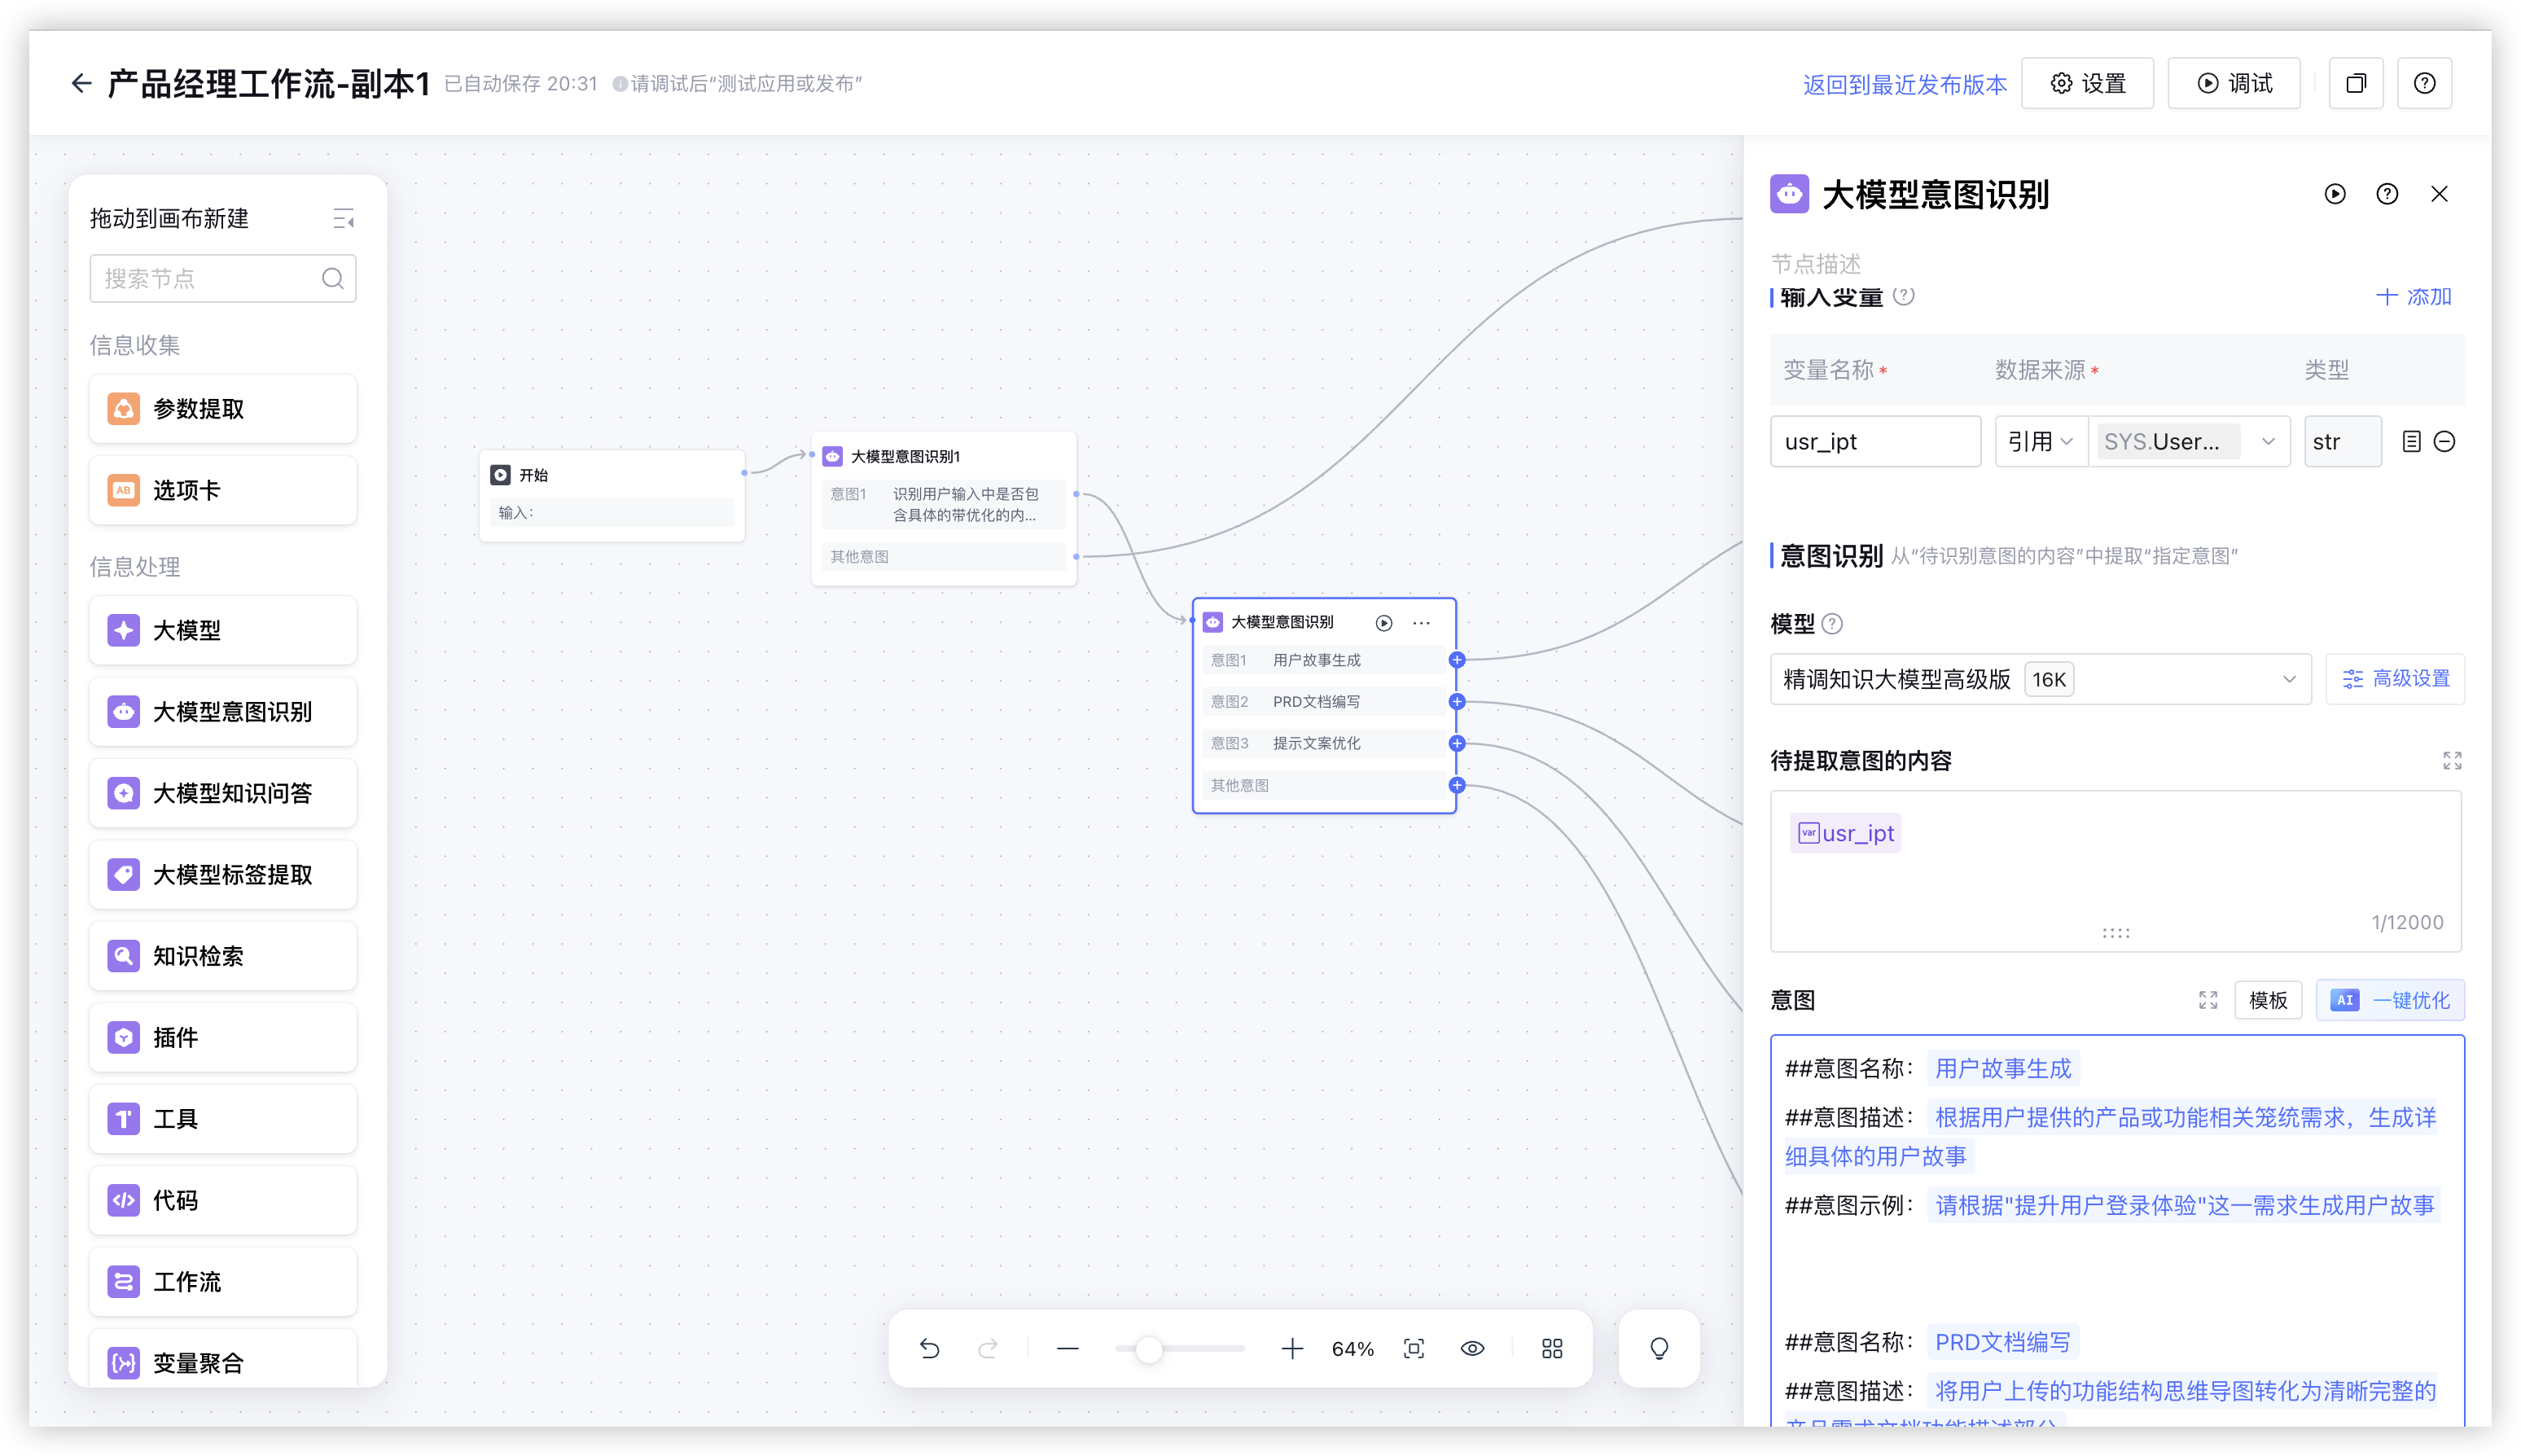The height and width of the screenshot is (1456, 2521).
Task: Expand the 待提取意图的内容 editor fullscreen
Action: (x=2452, y=761)
